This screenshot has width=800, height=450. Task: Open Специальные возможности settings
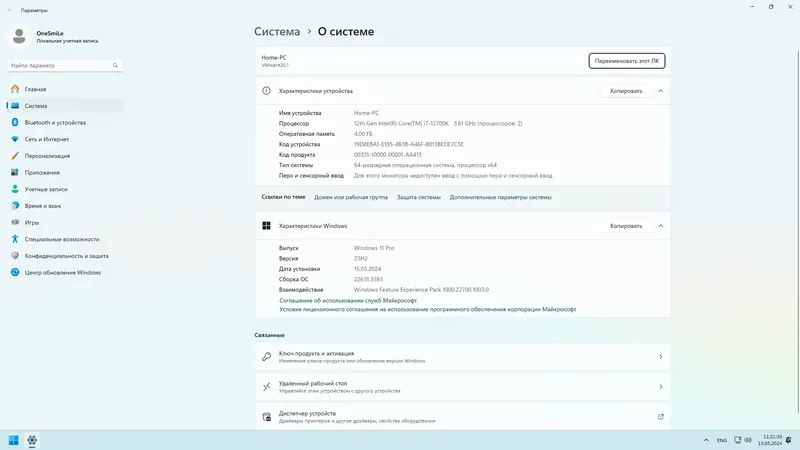pyautogui.click(x=60, y=239)
